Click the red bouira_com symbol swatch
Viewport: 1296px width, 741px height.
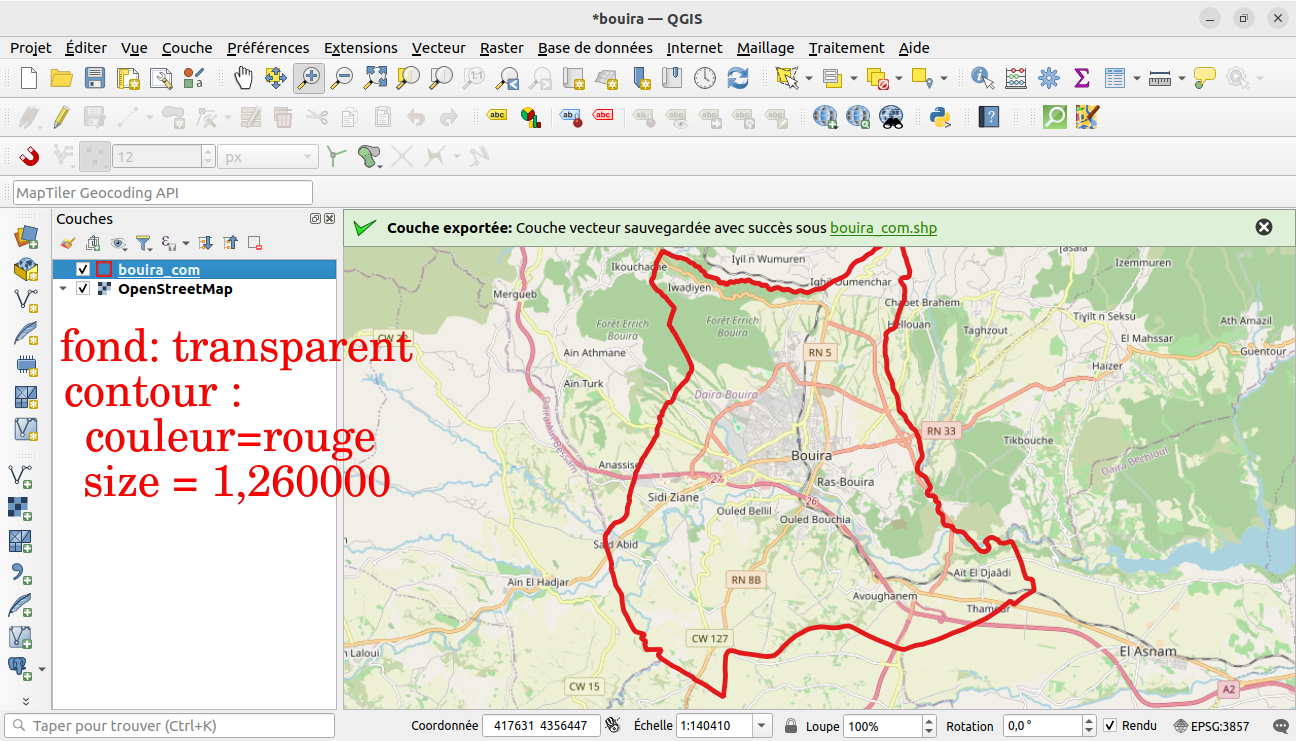(x=103, y=270)
